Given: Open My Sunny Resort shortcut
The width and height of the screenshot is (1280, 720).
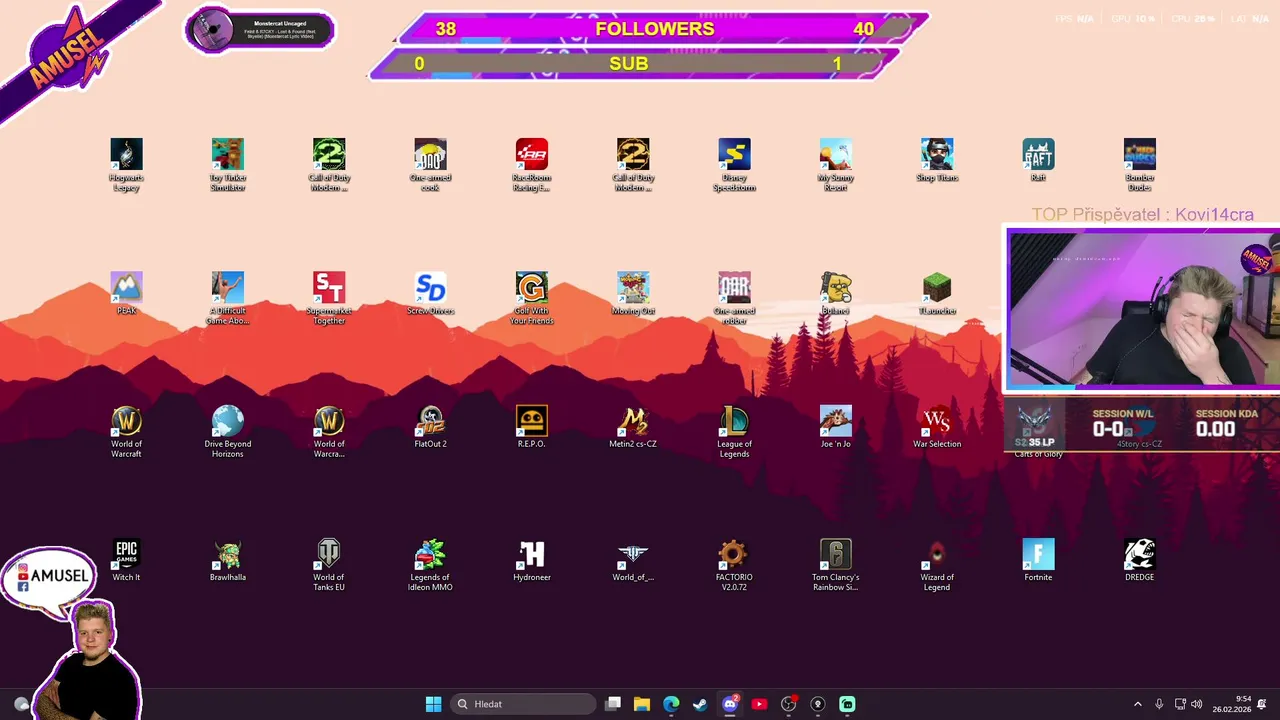Looking at the screenshot, I should pyautogui.click(x=836, y=165).
